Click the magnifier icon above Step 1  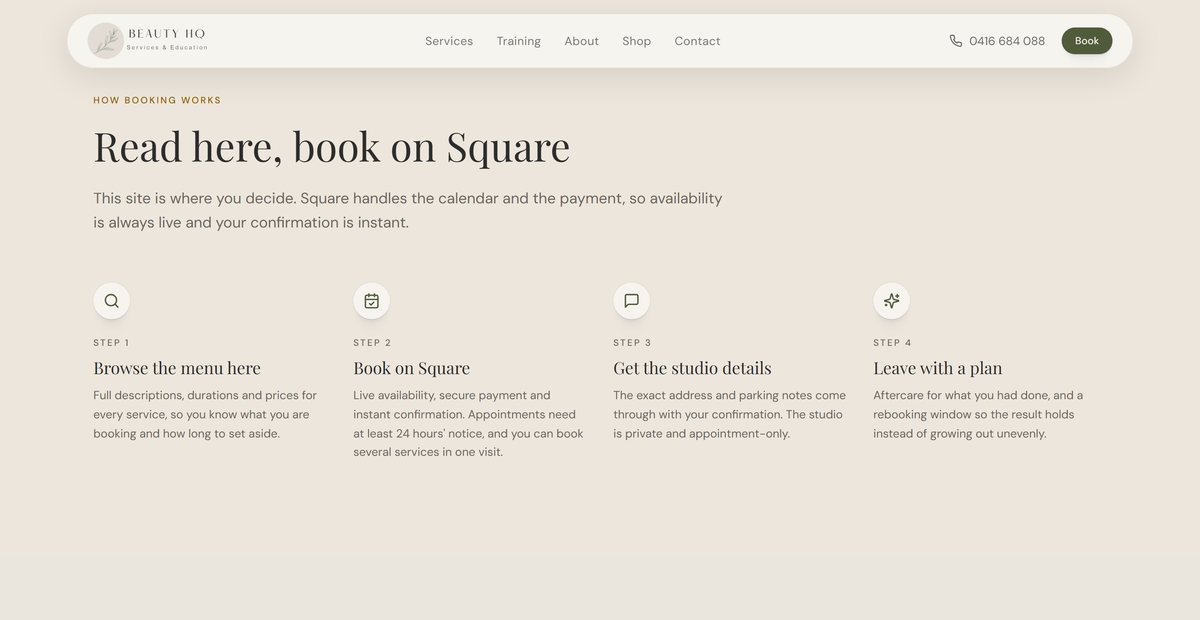(x=111, y=301)
